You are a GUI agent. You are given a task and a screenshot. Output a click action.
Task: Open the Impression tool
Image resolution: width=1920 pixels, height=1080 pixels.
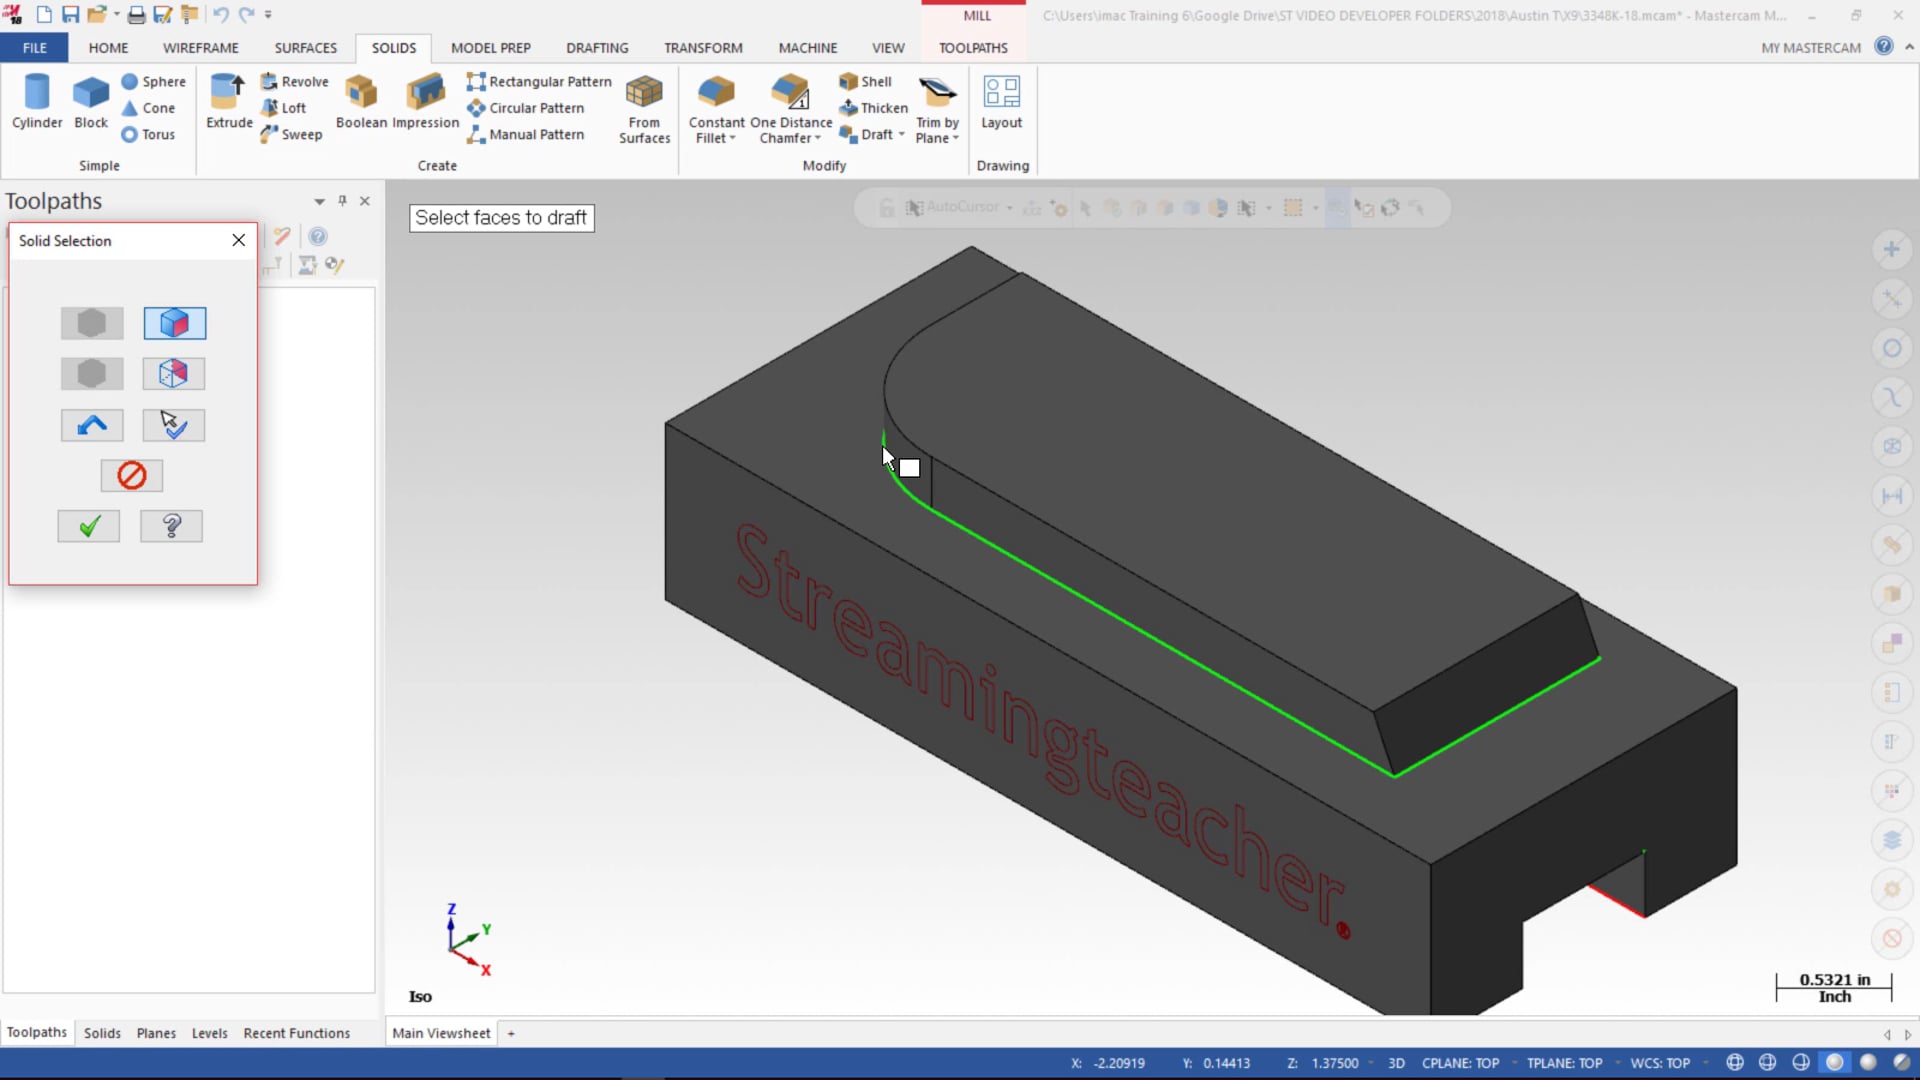(426, 101)
